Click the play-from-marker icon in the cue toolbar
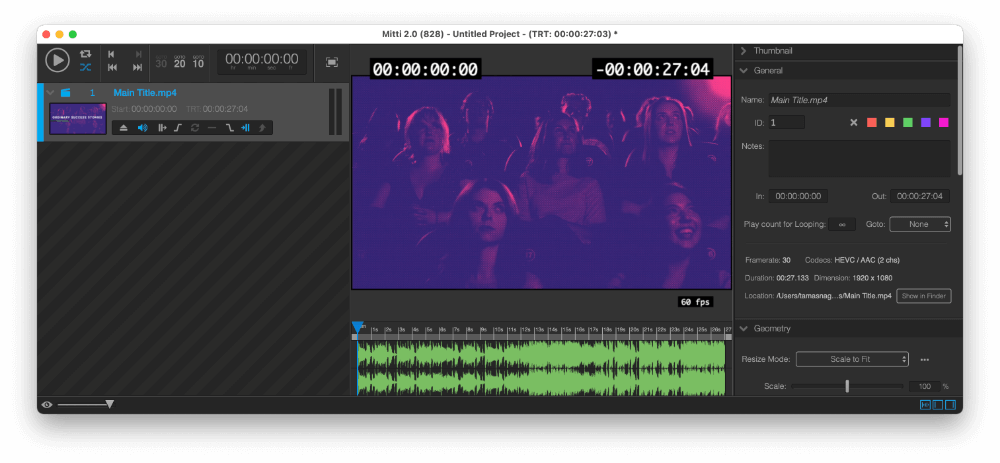This screenshot has width=1000, height=463. click(162, 128)
